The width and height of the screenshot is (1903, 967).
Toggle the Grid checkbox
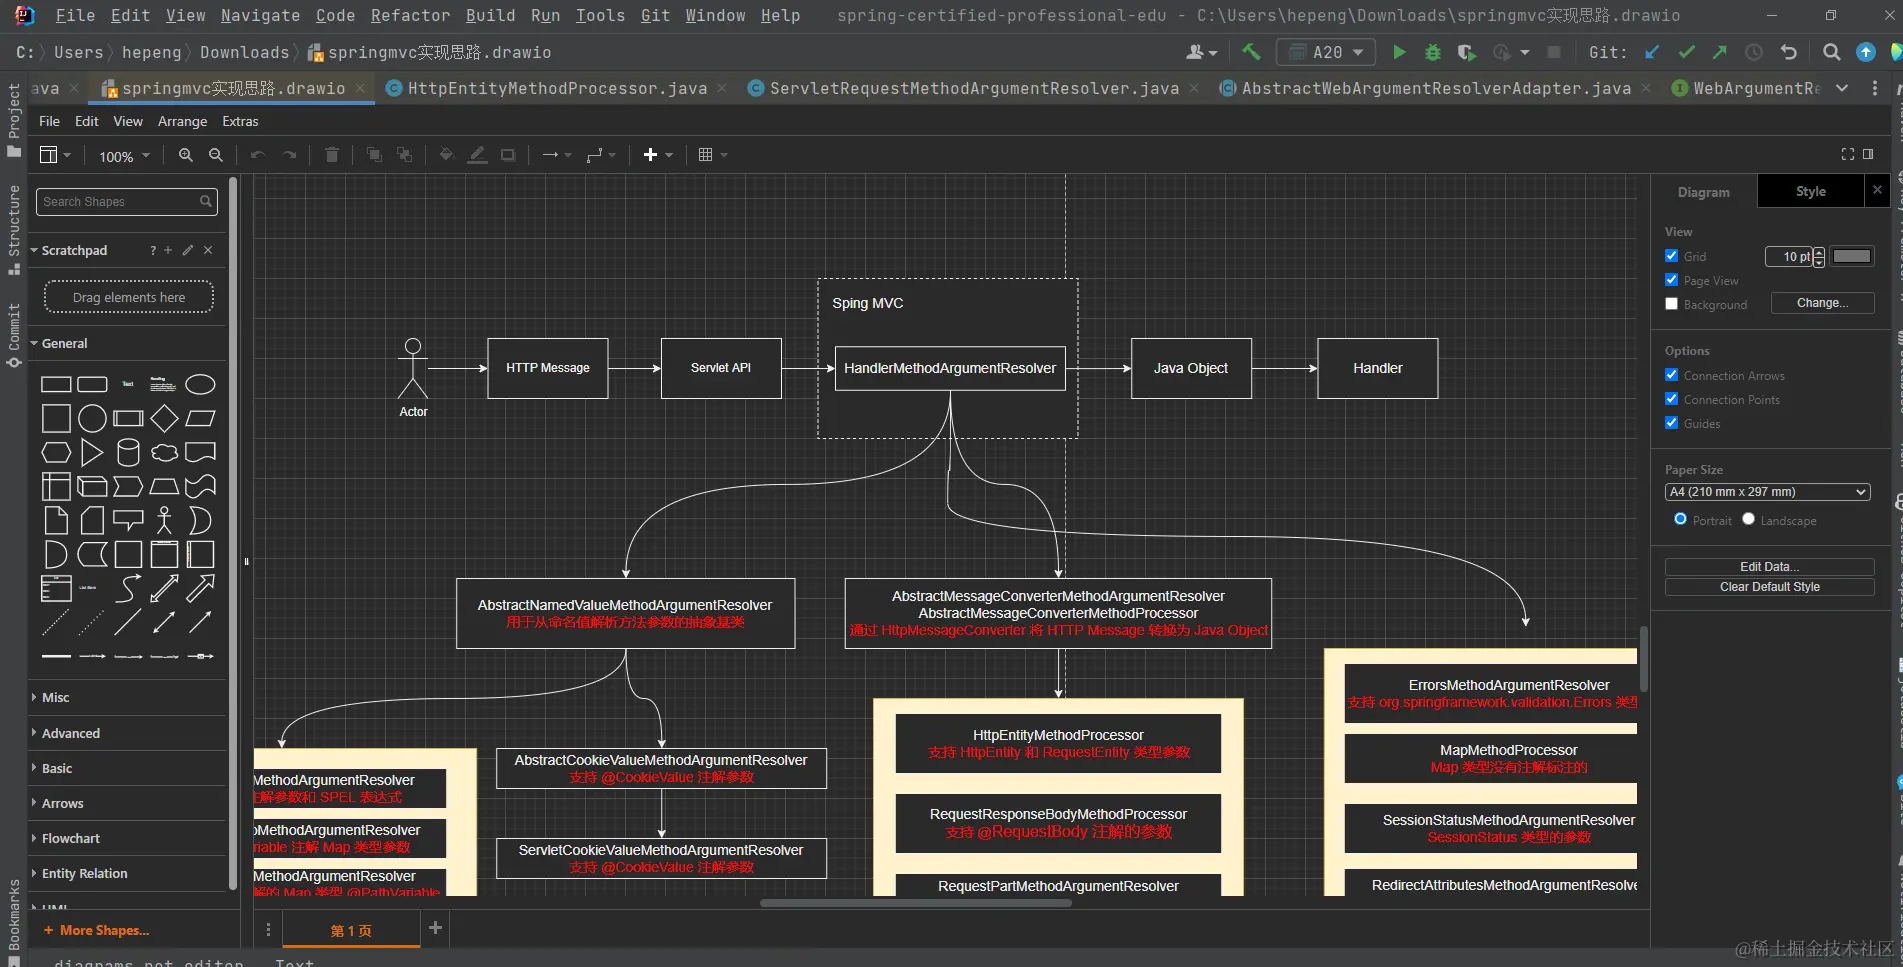point(1671,256)
